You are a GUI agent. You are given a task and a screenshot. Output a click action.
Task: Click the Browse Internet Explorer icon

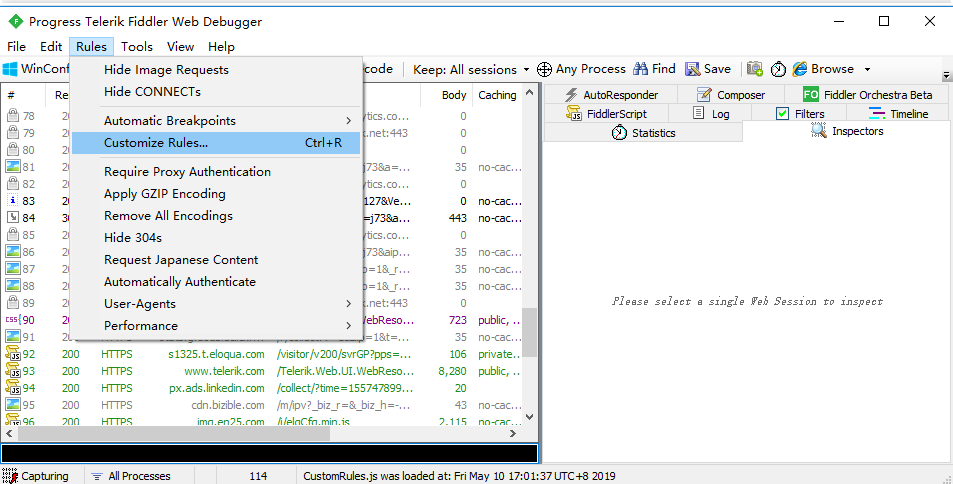800,69
